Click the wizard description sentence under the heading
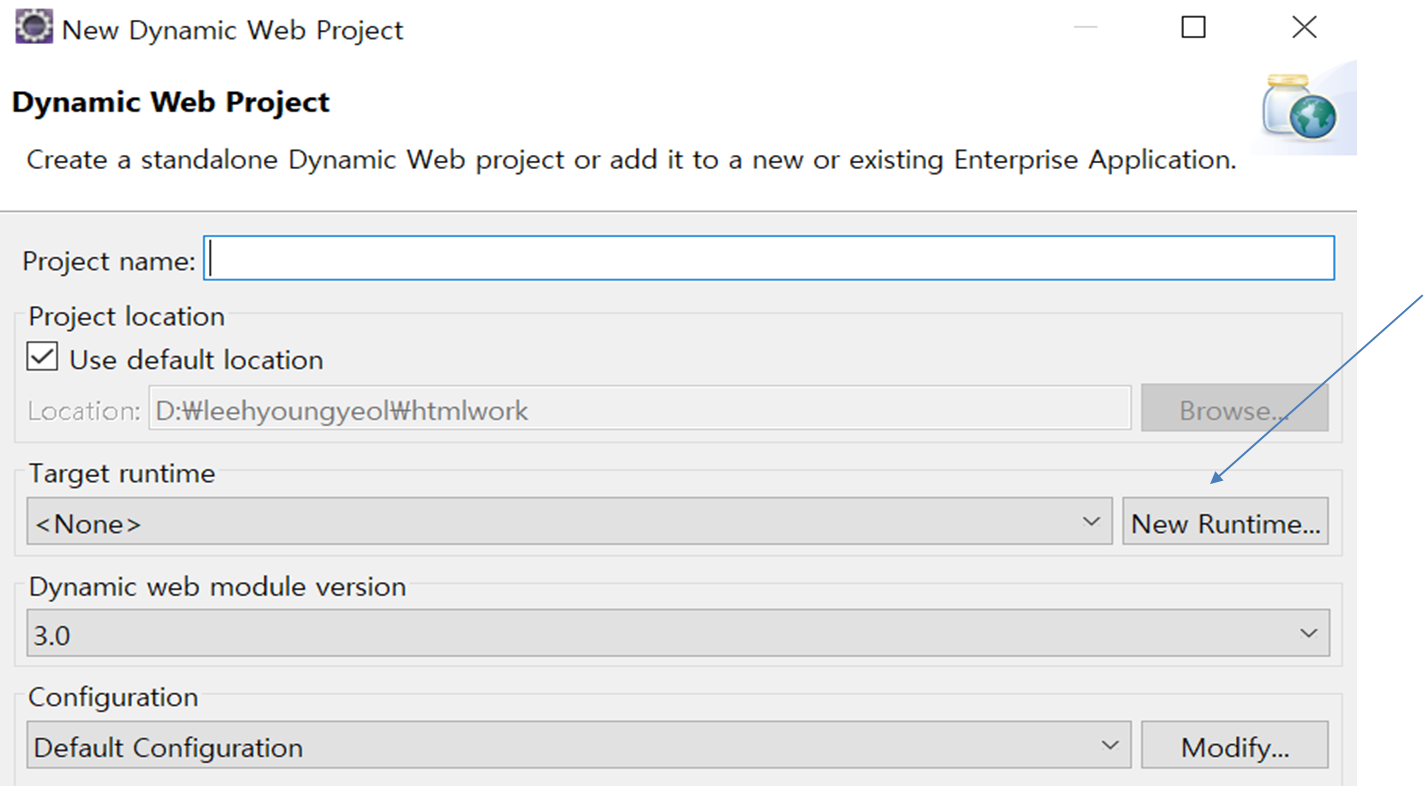The width and height of the screenshot is (1424, 786). tap(631, 160)
